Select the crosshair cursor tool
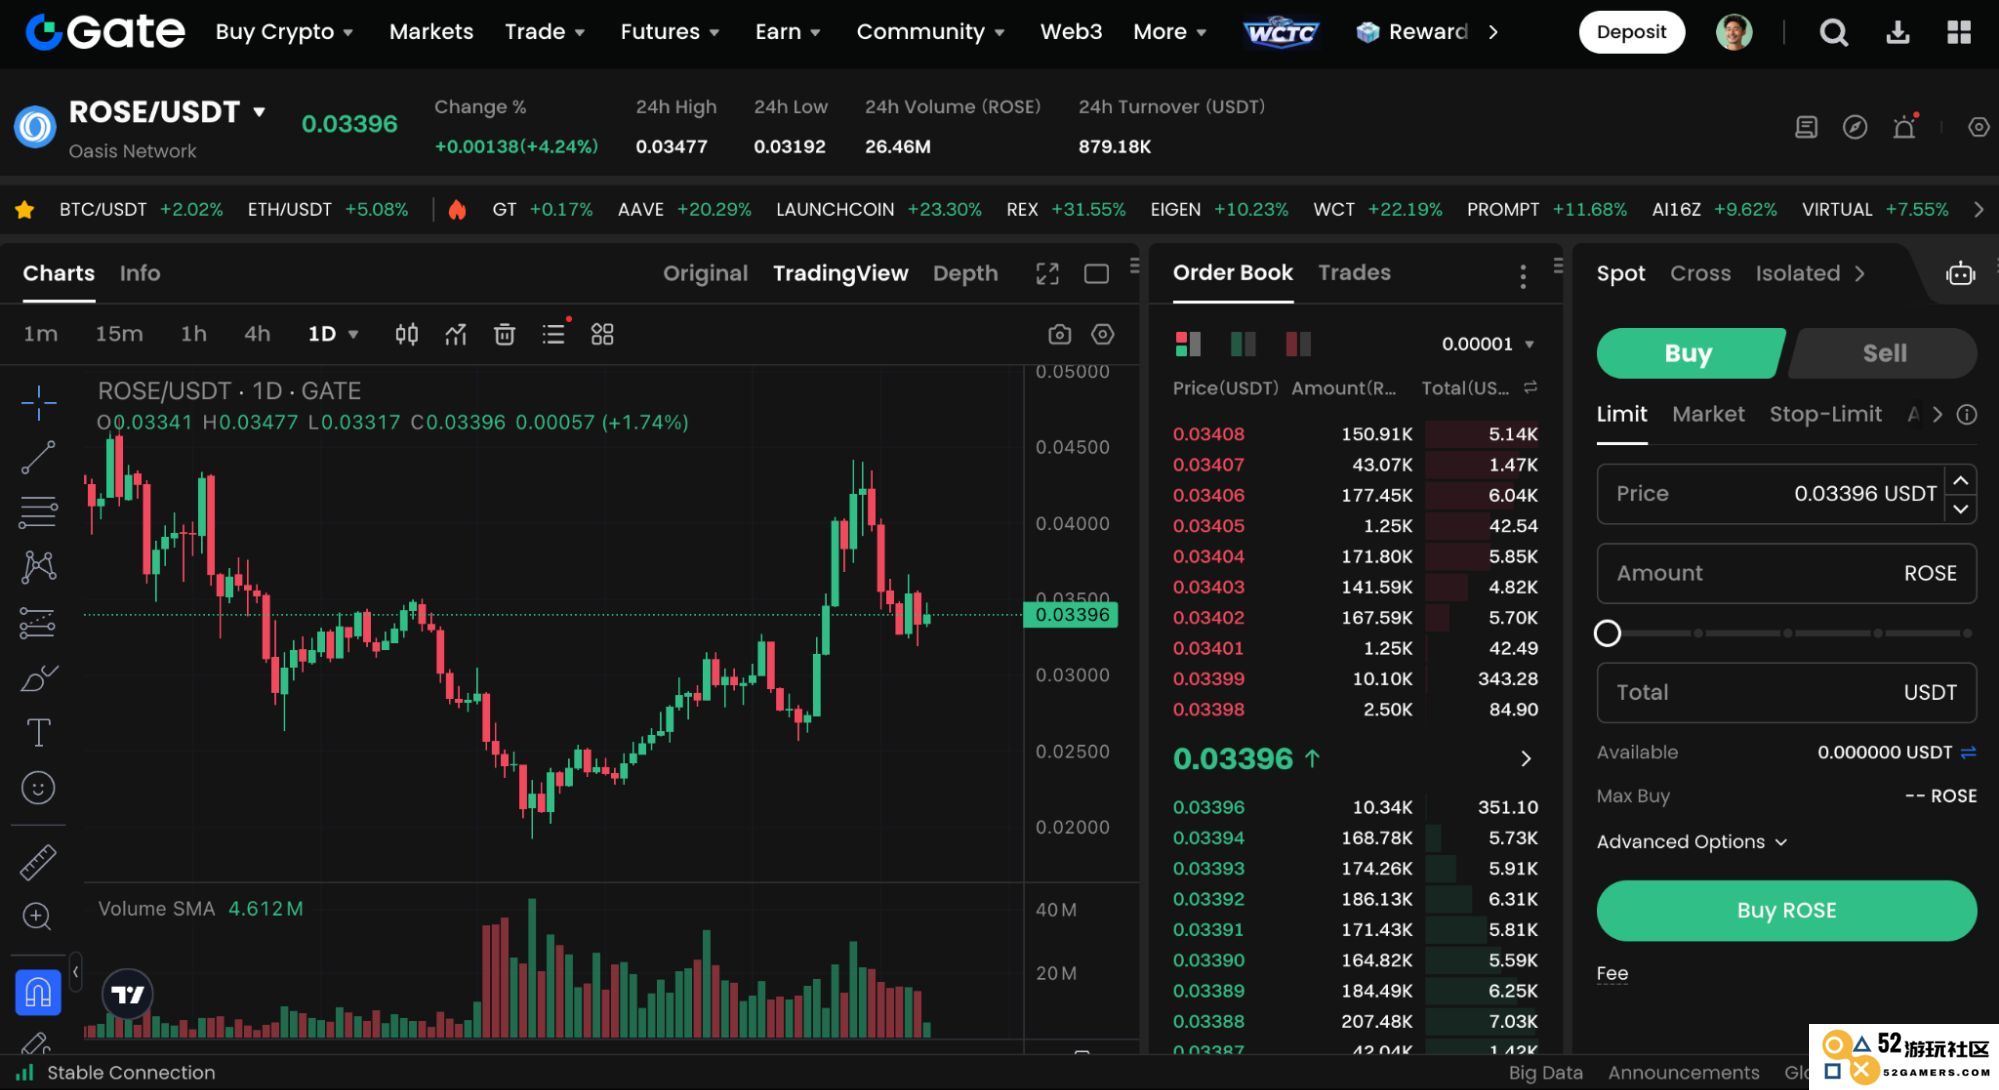This screenshot has height=1090, width=1999. 39,402
